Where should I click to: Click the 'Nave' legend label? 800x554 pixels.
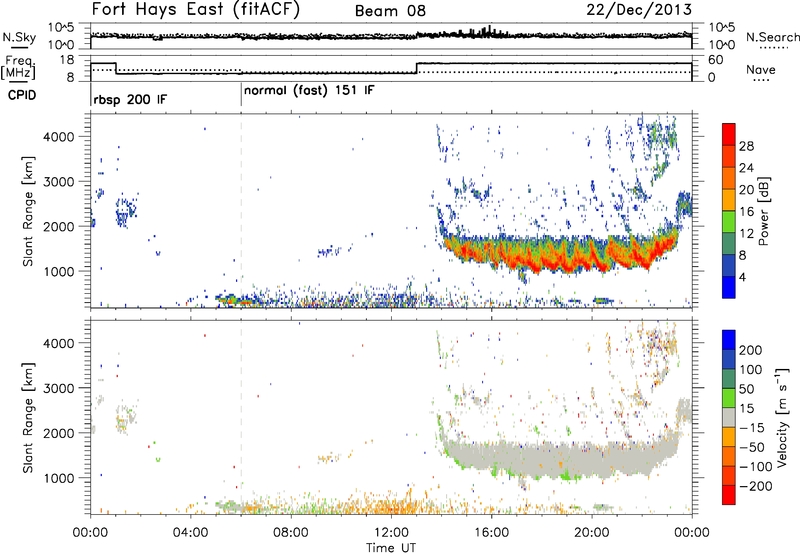click(761, 69)
